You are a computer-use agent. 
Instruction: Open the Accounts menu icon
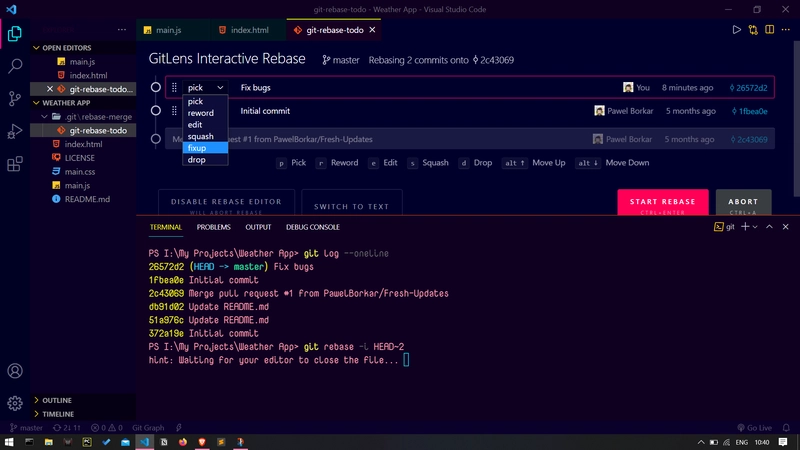point(15,371)
